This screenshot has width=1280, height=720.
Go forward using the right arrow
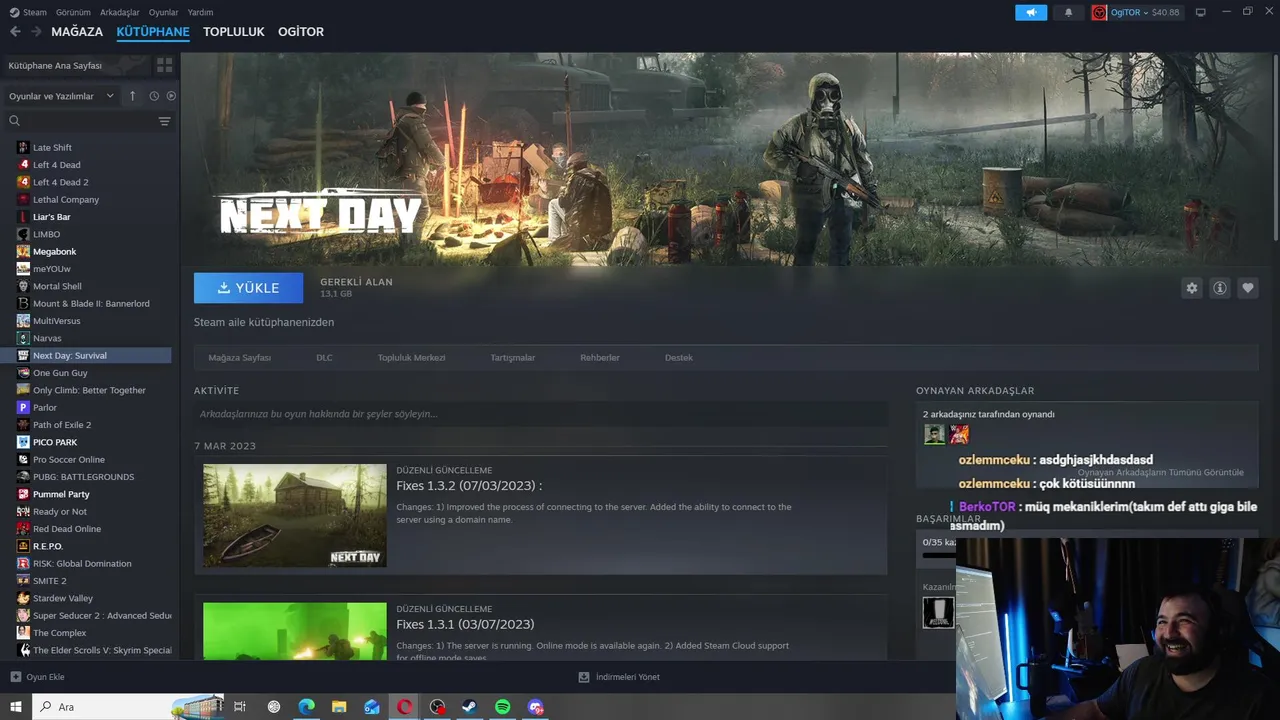[36, 32]
